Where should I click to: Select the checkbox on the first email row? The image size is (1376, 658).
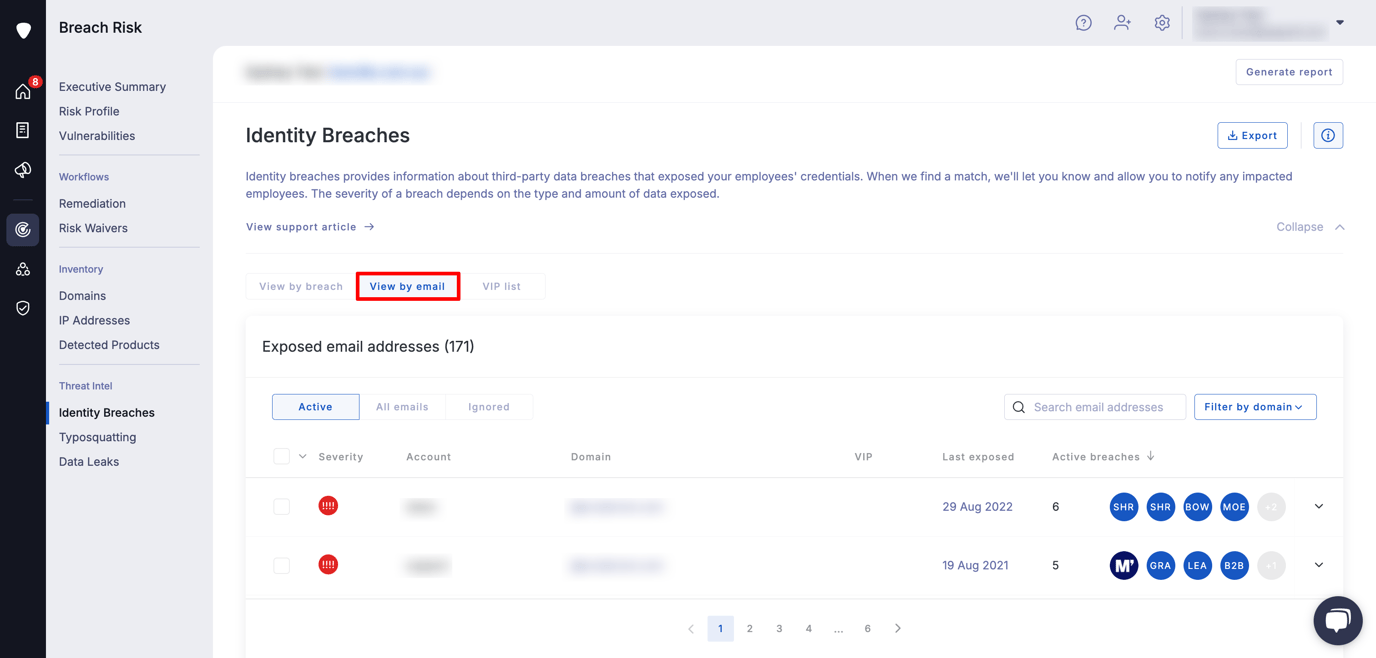(281, 506)
